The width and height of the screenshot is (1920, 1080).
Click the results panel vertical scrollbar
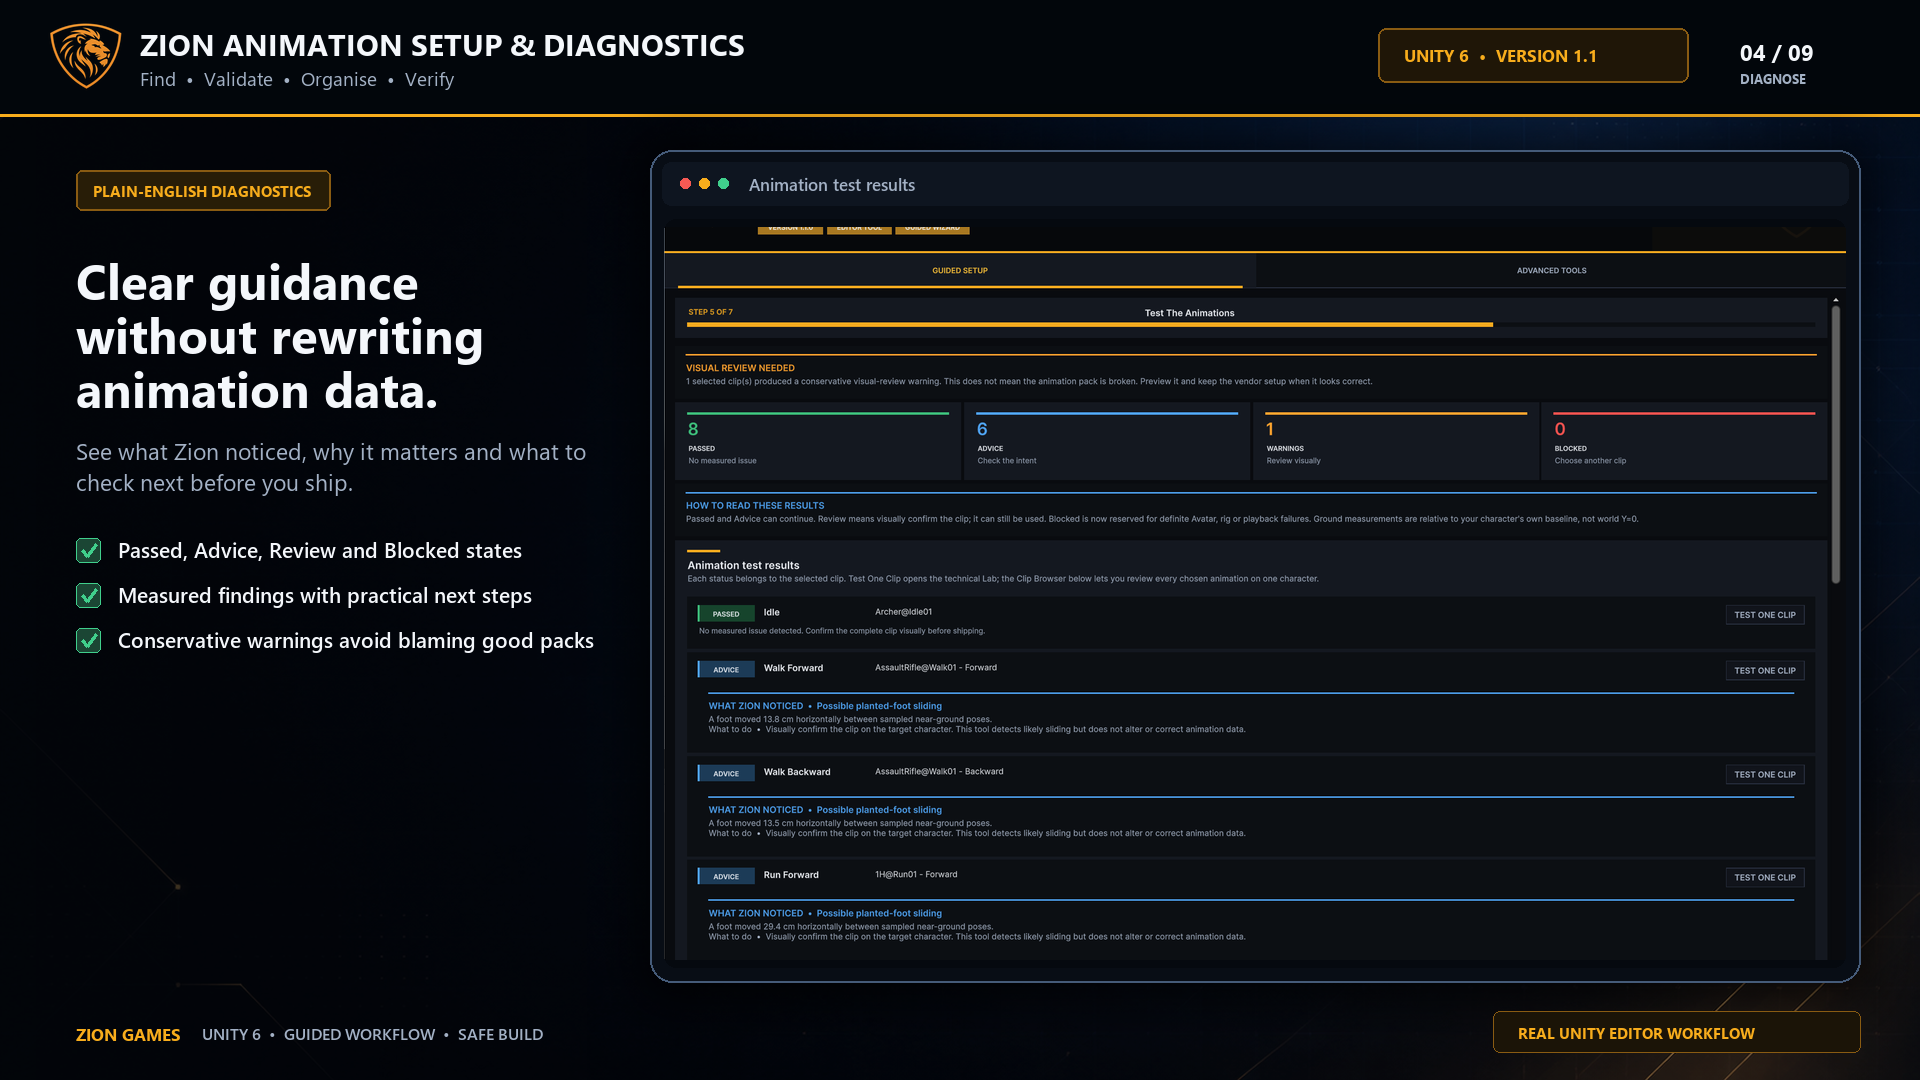click(1836, 444)
